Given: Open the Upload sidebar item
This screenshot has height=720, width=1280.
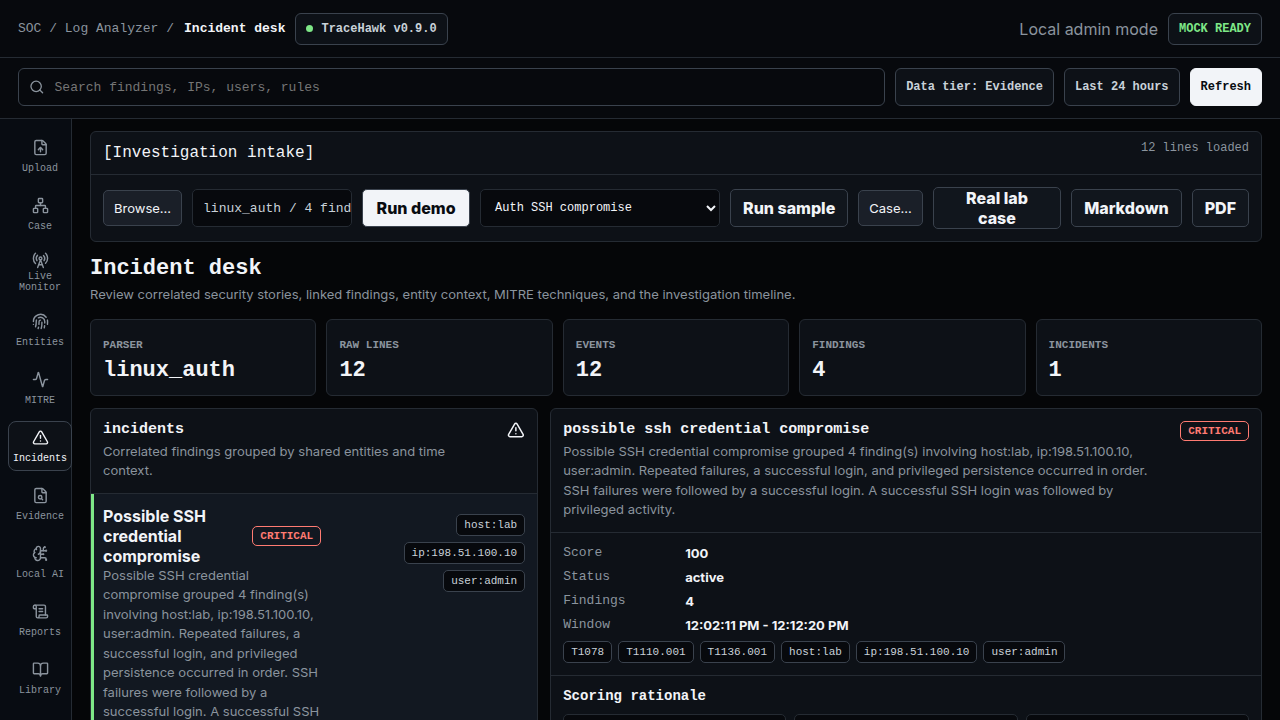Looking at the screenshot, I should click(x=40, y=155).
